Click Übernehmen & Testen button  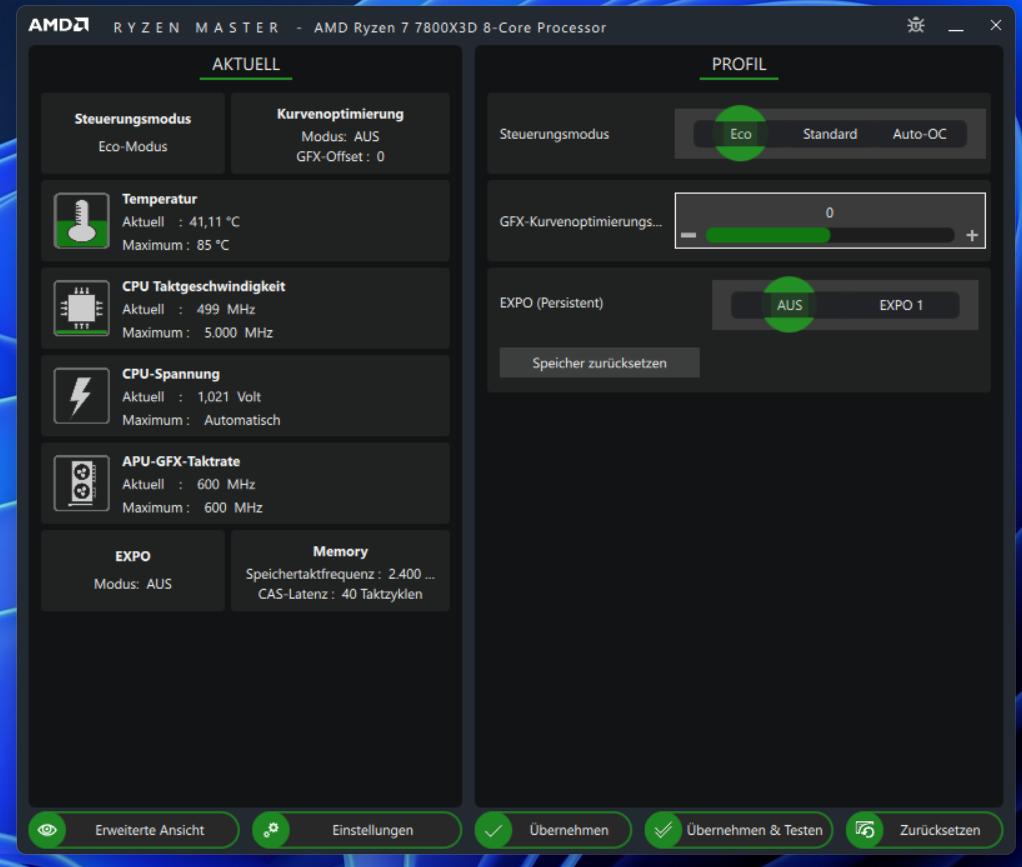[x=738, y=830]
